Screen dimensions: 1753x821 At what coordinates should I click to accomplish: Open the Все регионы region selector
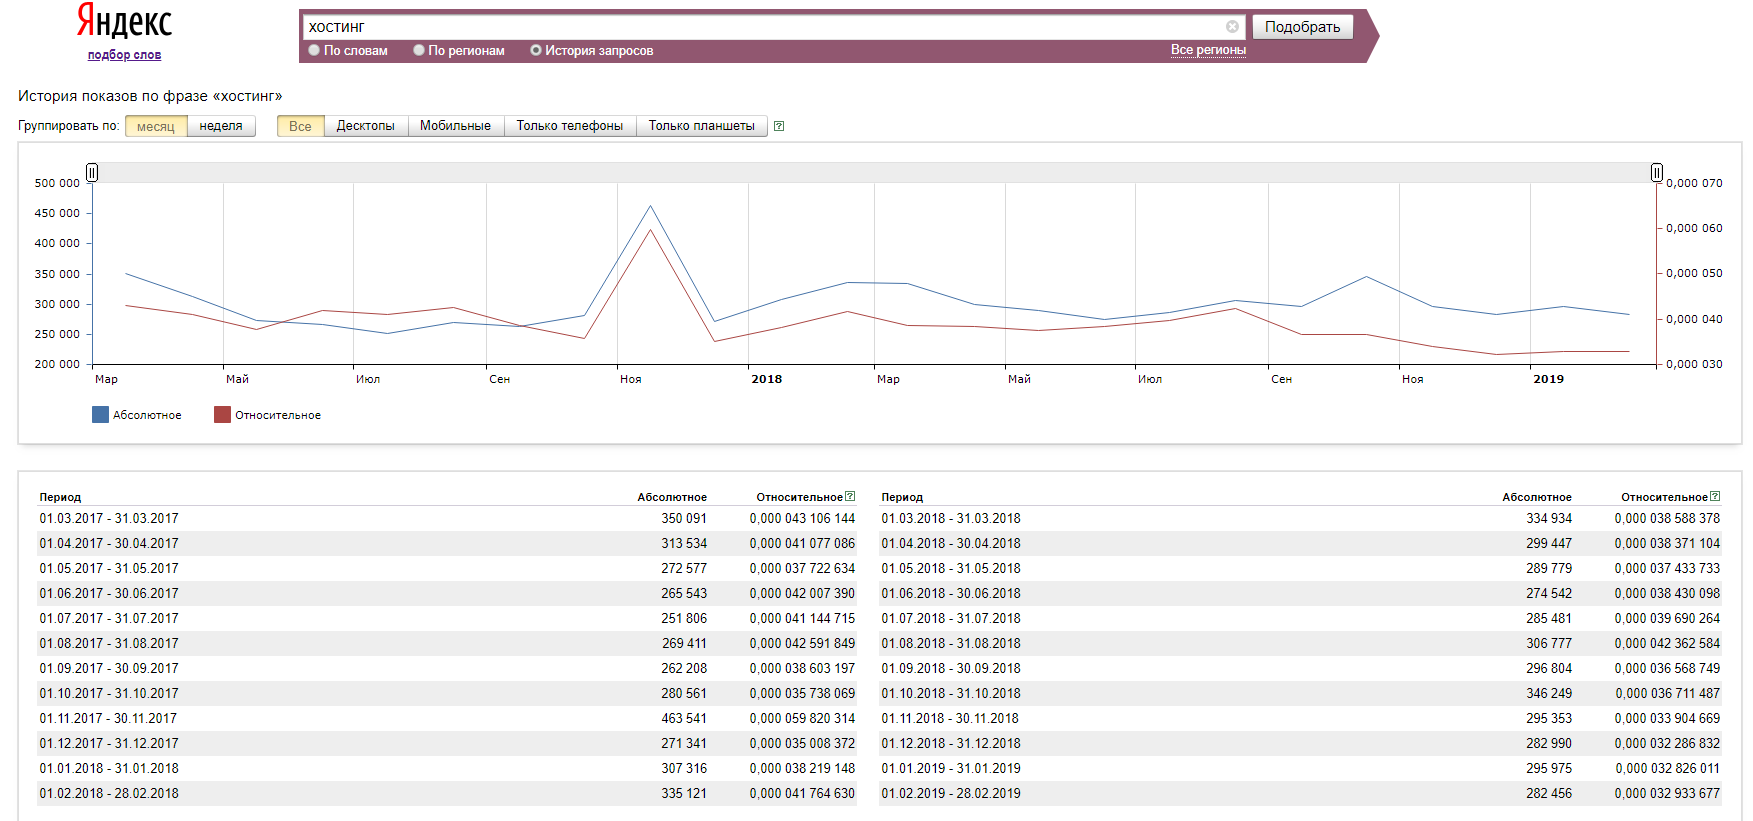tap(1208, 50)
